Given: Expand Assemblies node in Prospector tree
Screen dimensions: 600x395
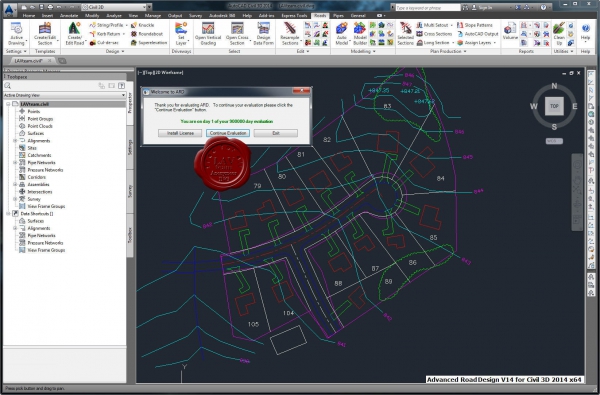Looking at the screenshot, I should coord(15,184).
